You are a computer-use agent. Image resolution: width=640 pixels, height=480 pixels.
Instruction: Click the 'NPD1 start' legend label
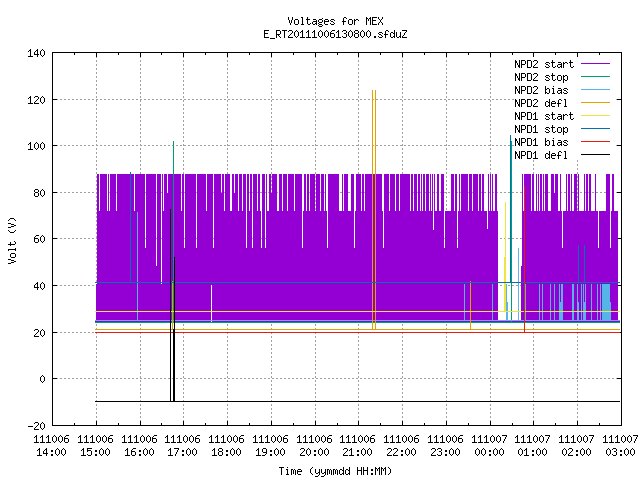pos(544,116)
